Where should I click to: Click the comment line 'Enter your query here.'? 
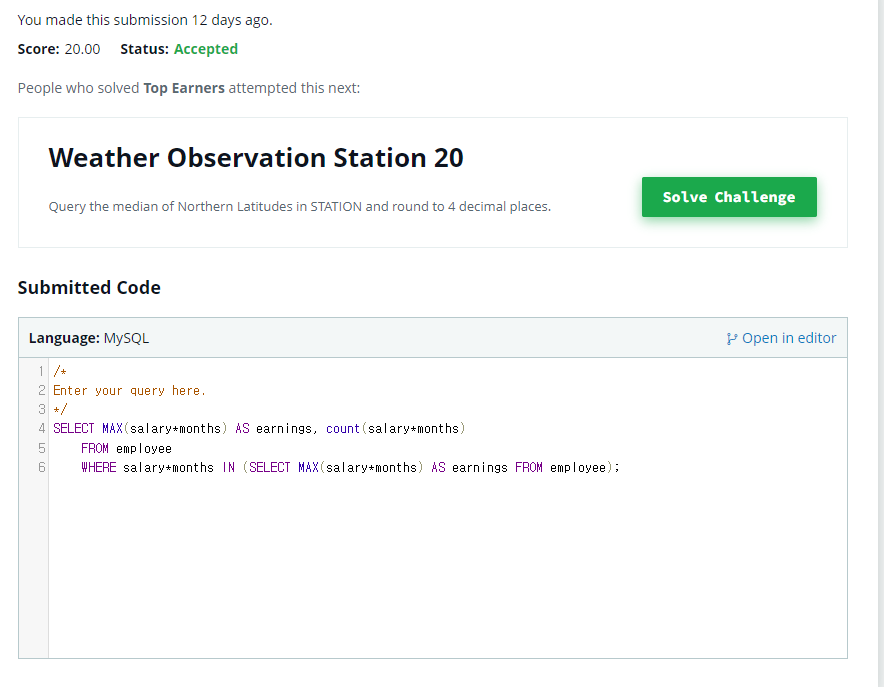[x=130, y=391]
